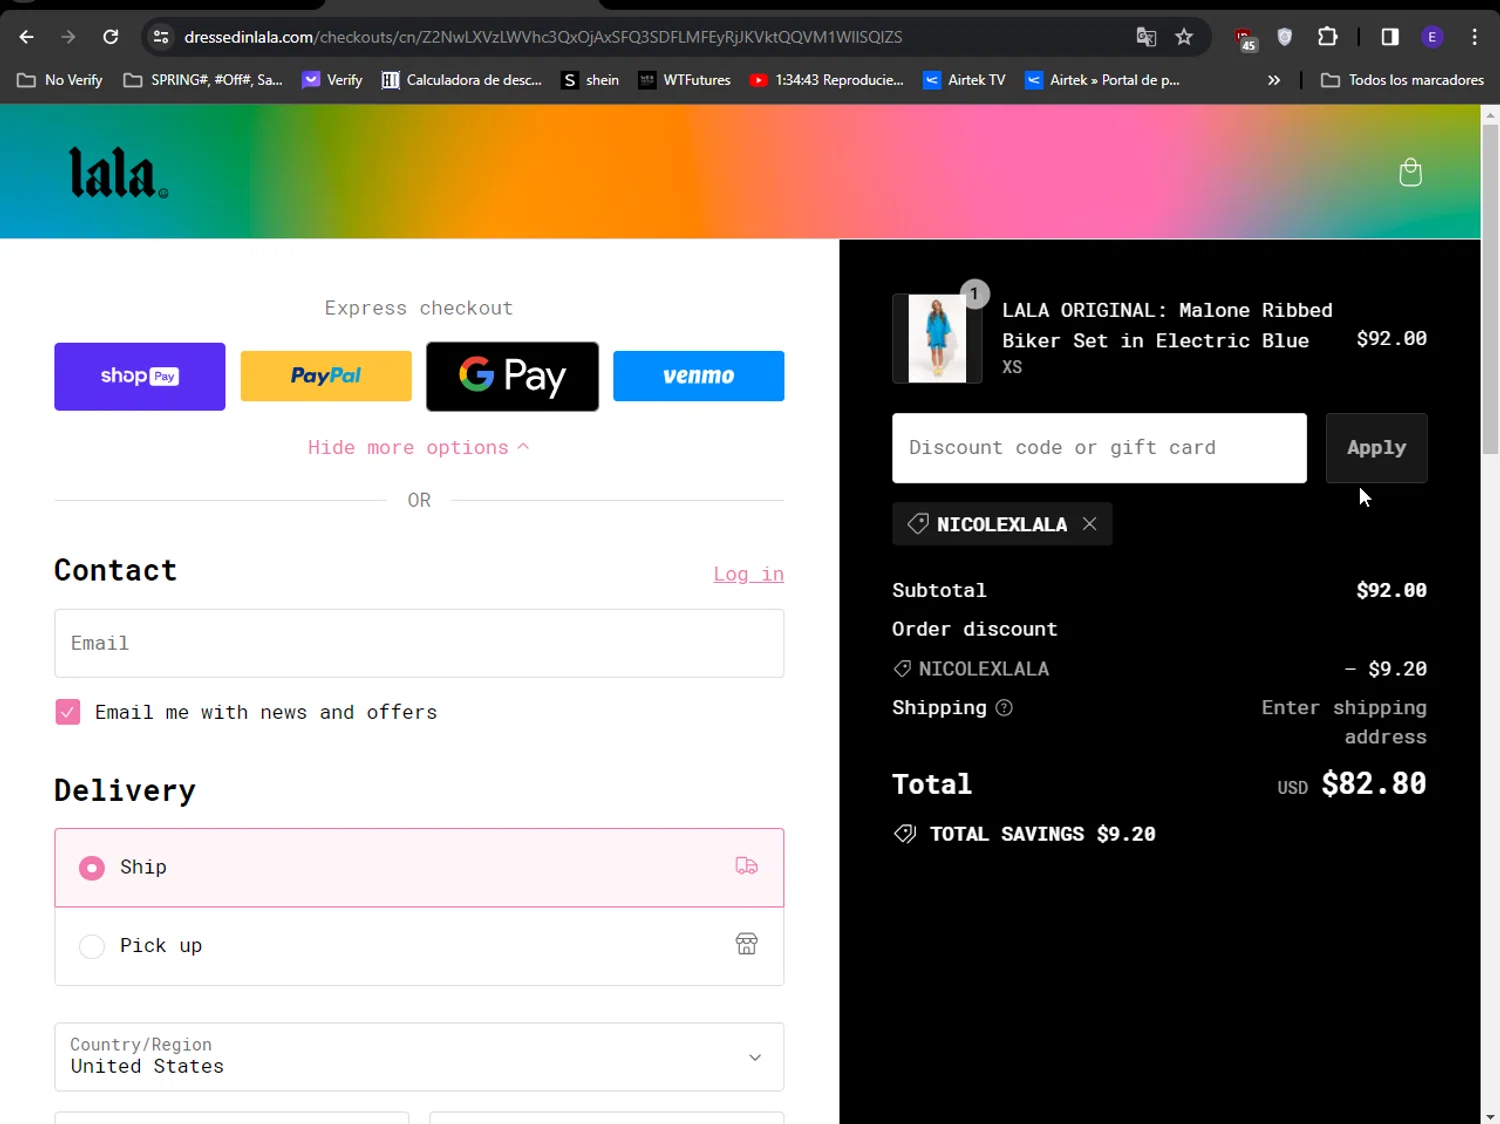Screen dimensions: 1500x1124
Task: Go back with browser back arrow
Action: coord(27,37)
